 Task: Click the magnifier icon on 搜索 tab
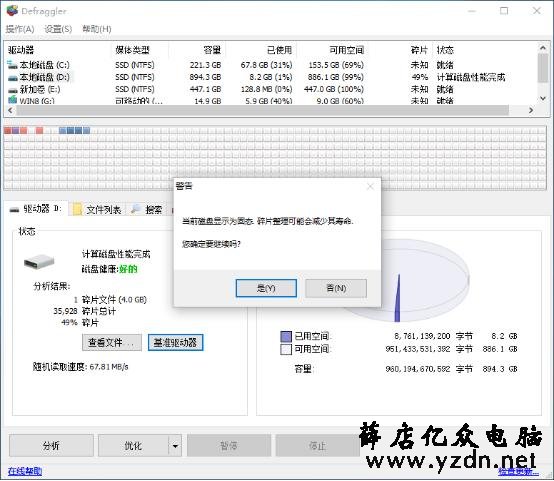pyautogui.click(x=136, y=209)
